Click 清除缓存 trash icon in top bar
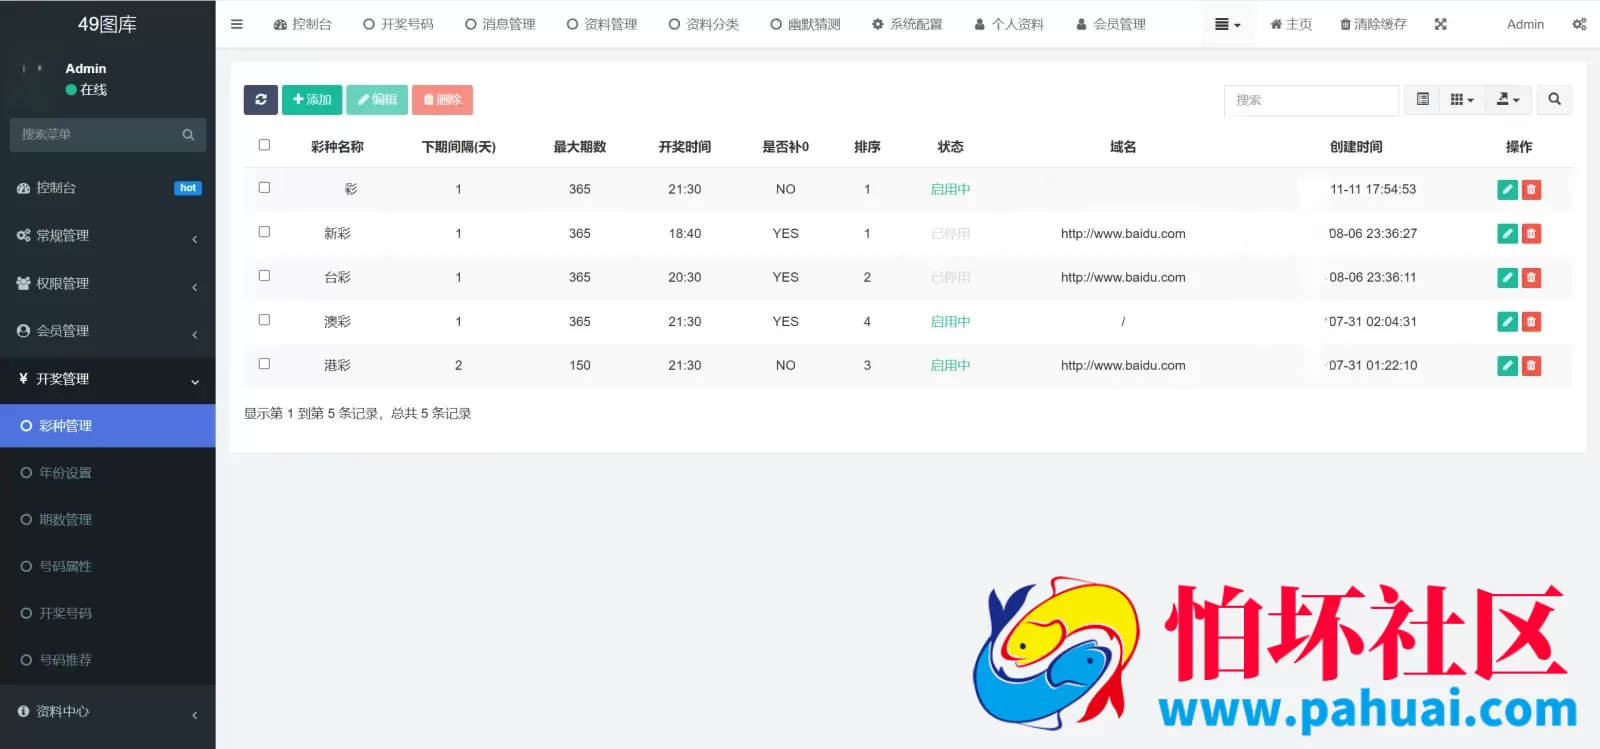The width and height of the screenshot is (1600, 749). [1373, 24]
